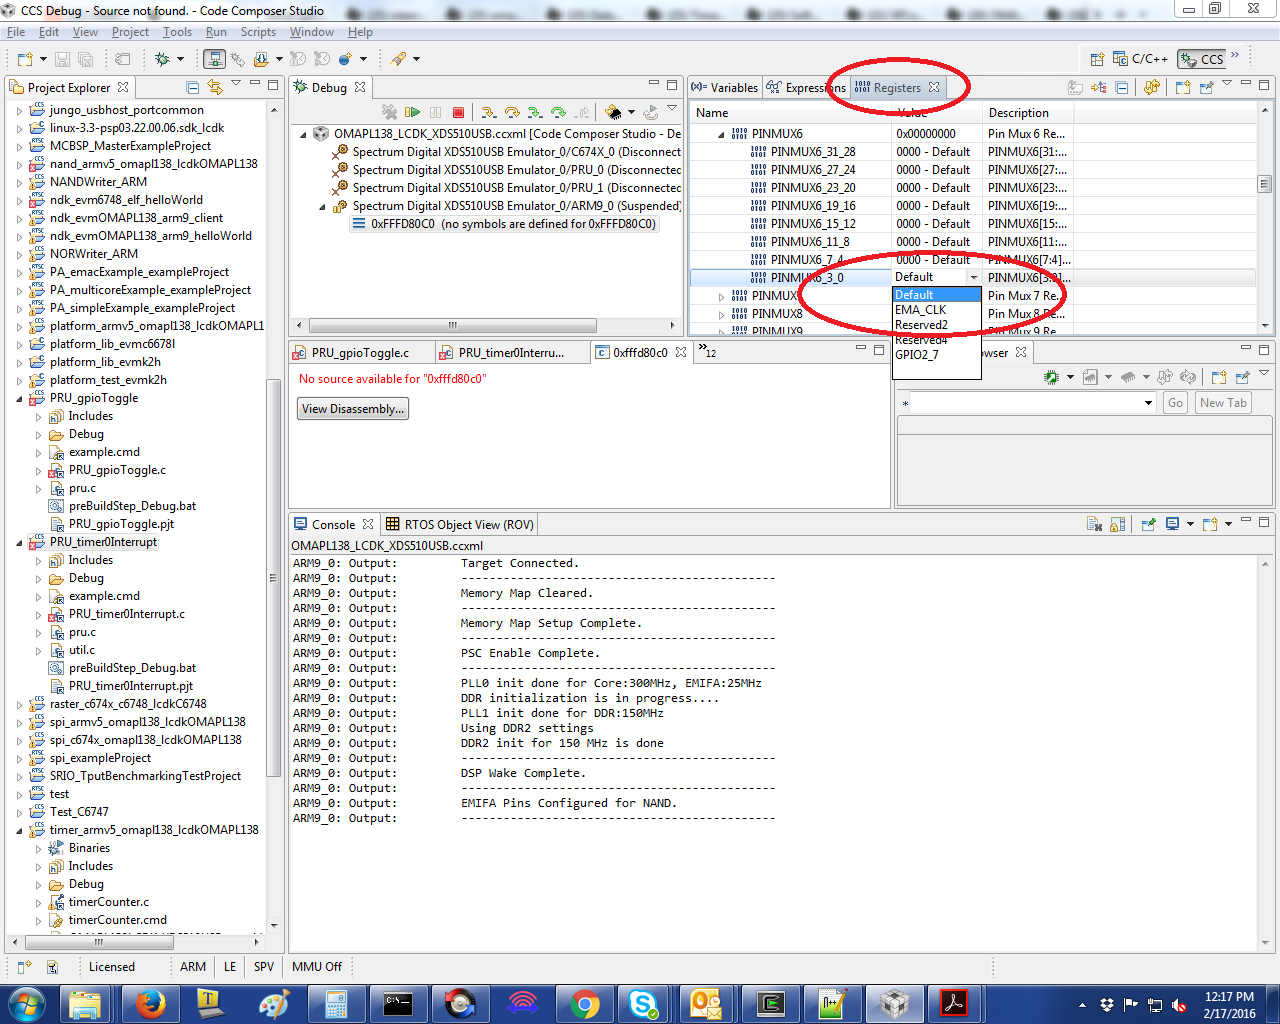This screenshot has width=1280, height=1024.
Task: Click the green Assembly Step Over icon
Action: pyautogui.click(x=558, y=112)
